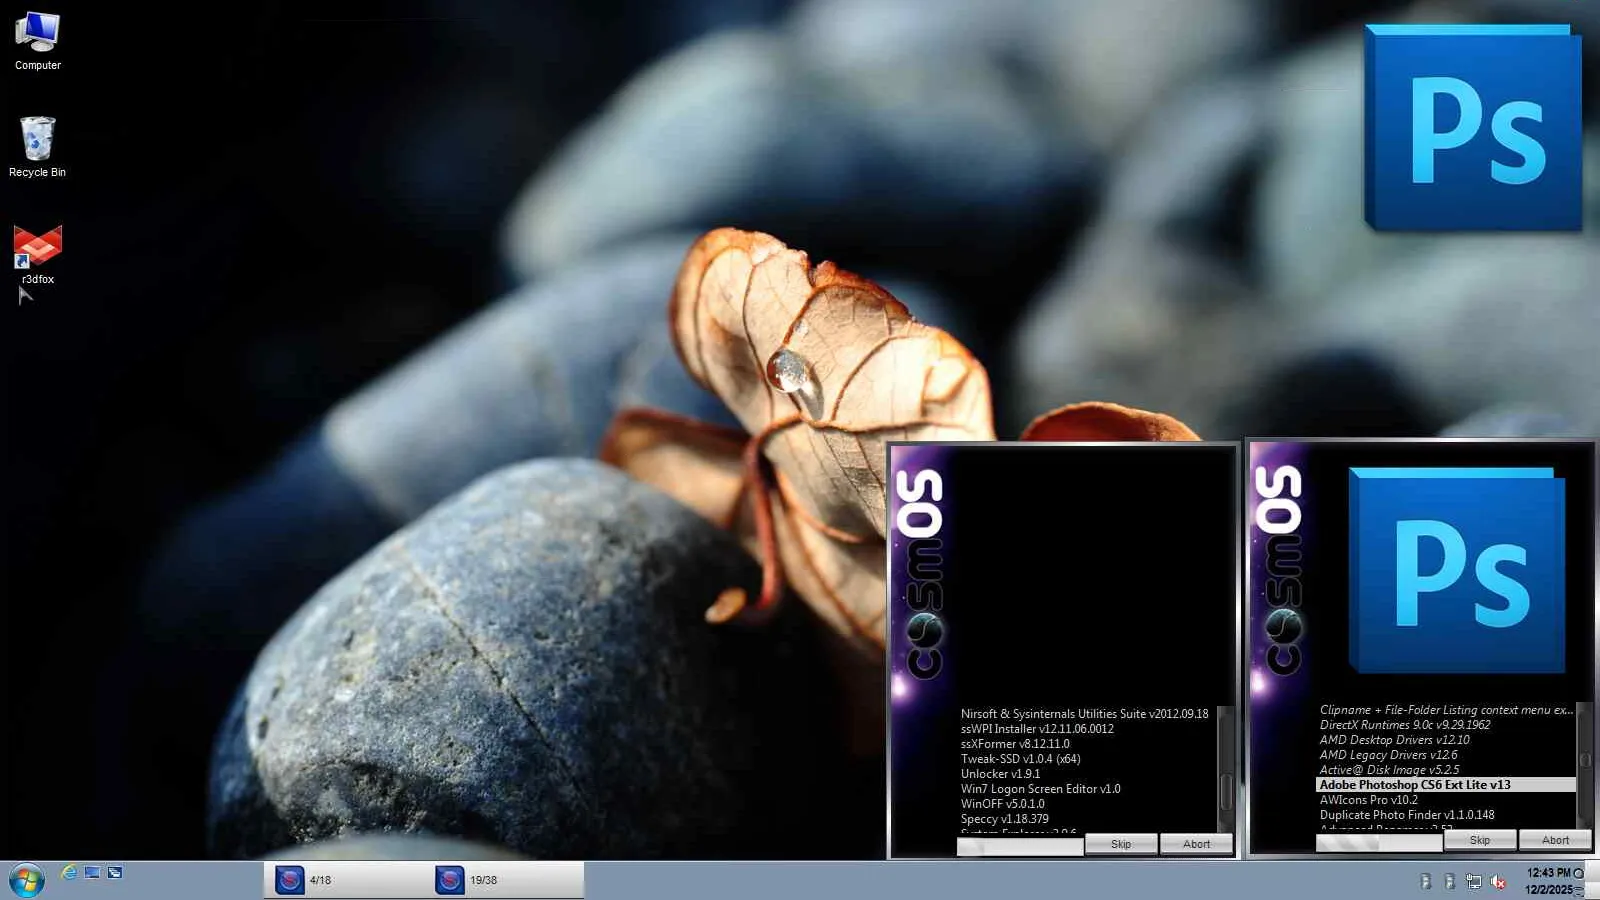Select "DirectX Runtimes 9.0c v9.29.1962" entry
1600x900 pixels.
point(1404,725)
